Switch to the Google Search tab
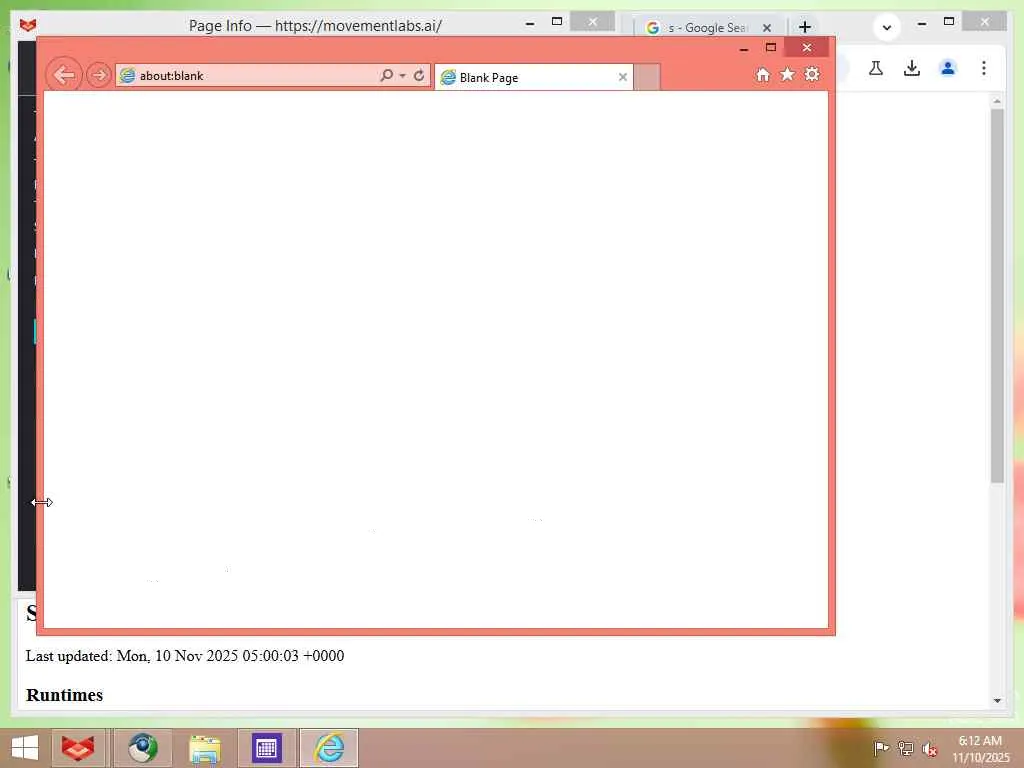This screenshot has height=768, width=1024. coord(709,27)
